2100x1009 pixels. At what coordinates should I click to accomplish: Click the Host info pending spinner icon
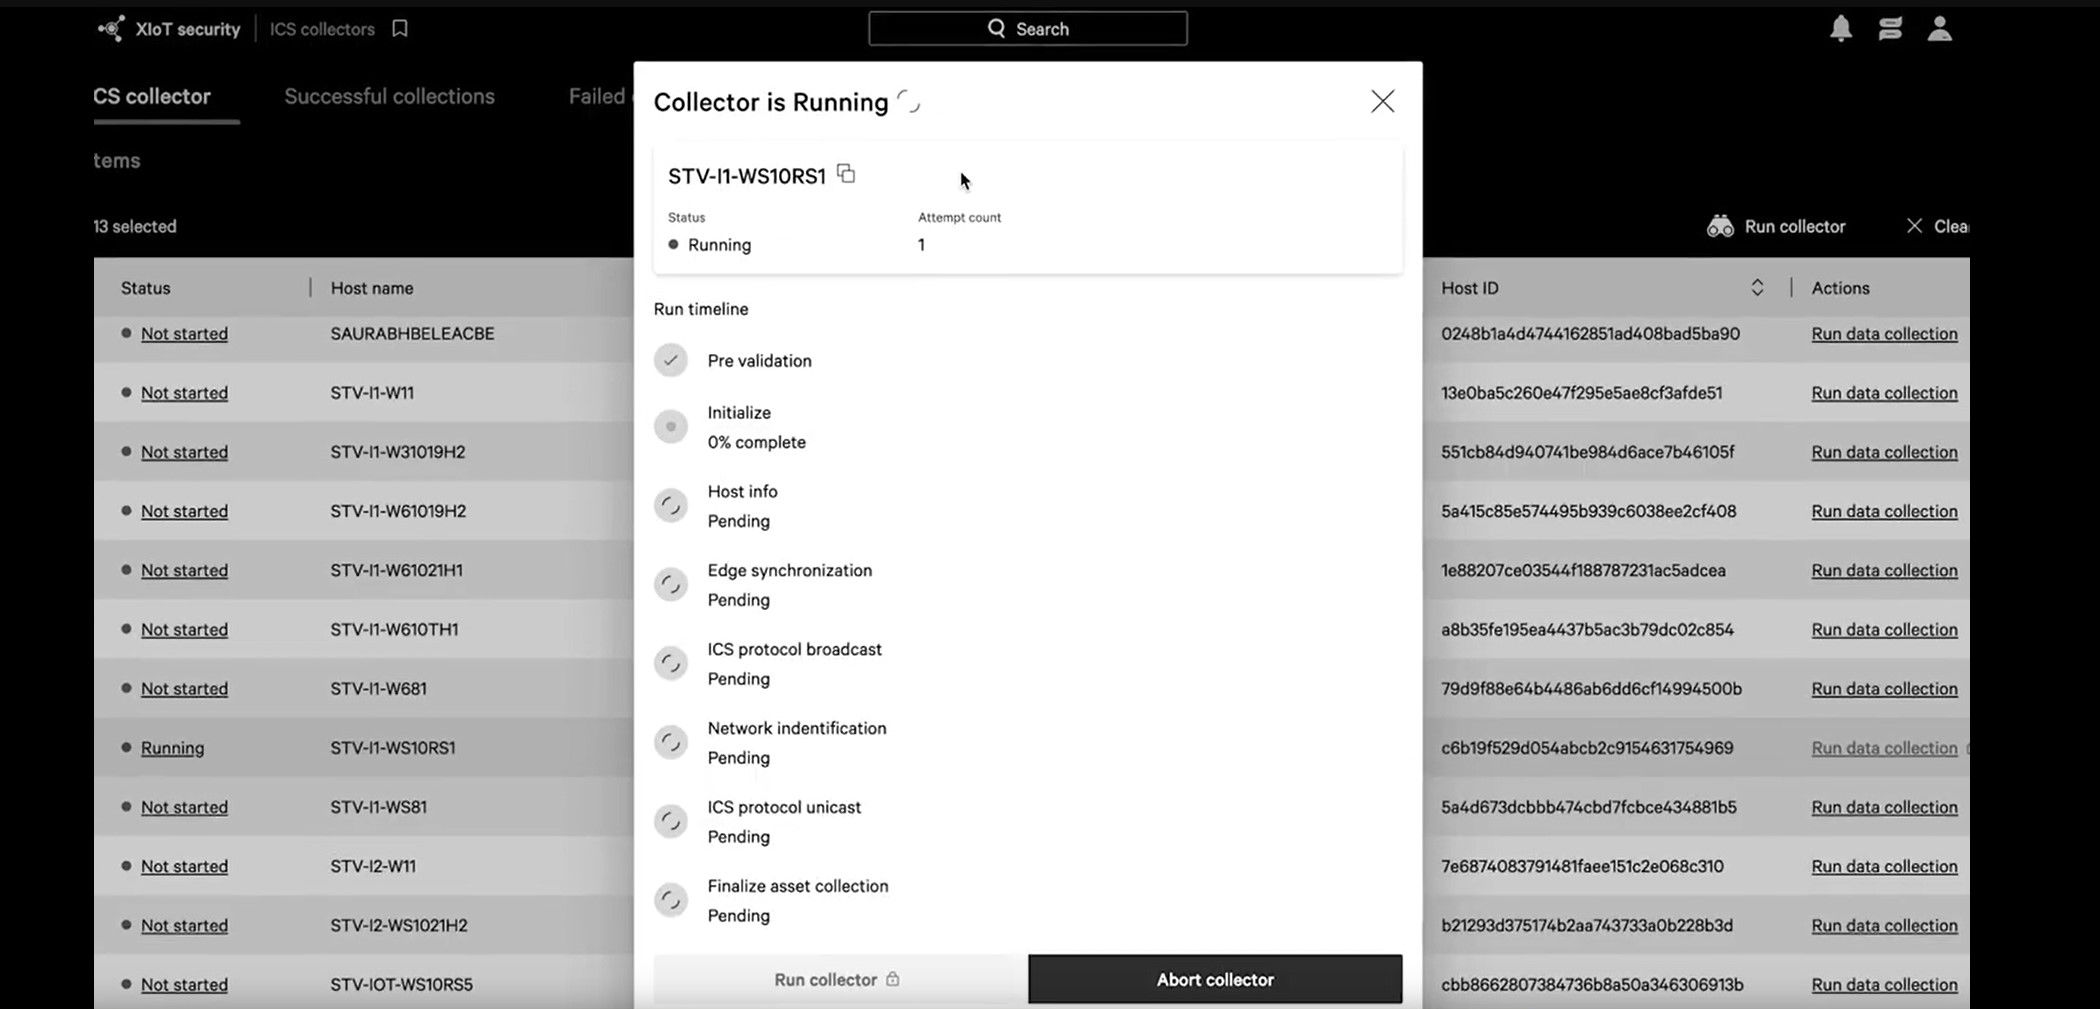coord(671,506)
